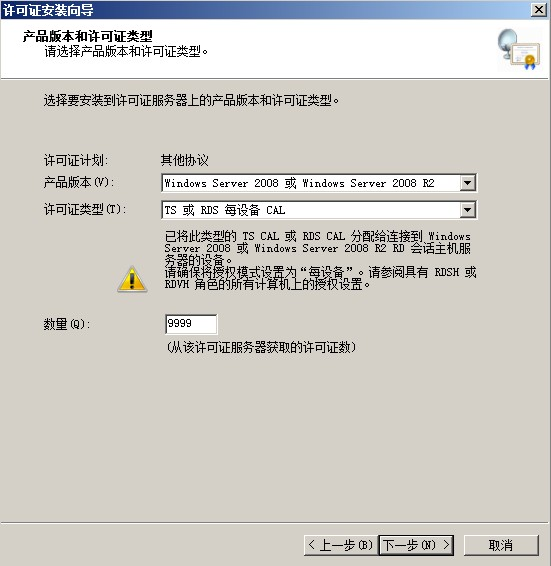Cancel the wizard with 取消
The height and width of the screenshot is (566, 551).
click(x=501, y=545)
